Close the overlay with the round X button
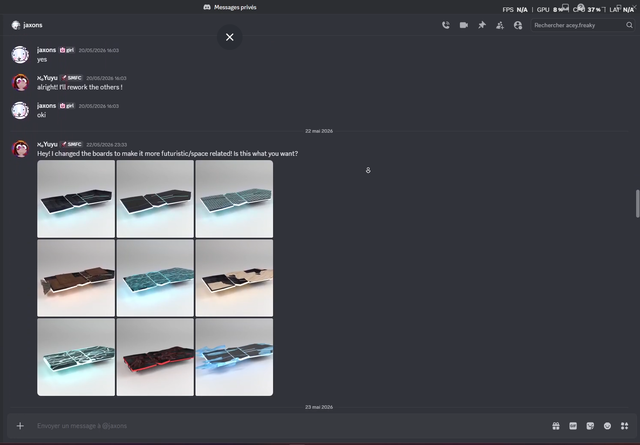640x445 pixels. pos(230,37)
